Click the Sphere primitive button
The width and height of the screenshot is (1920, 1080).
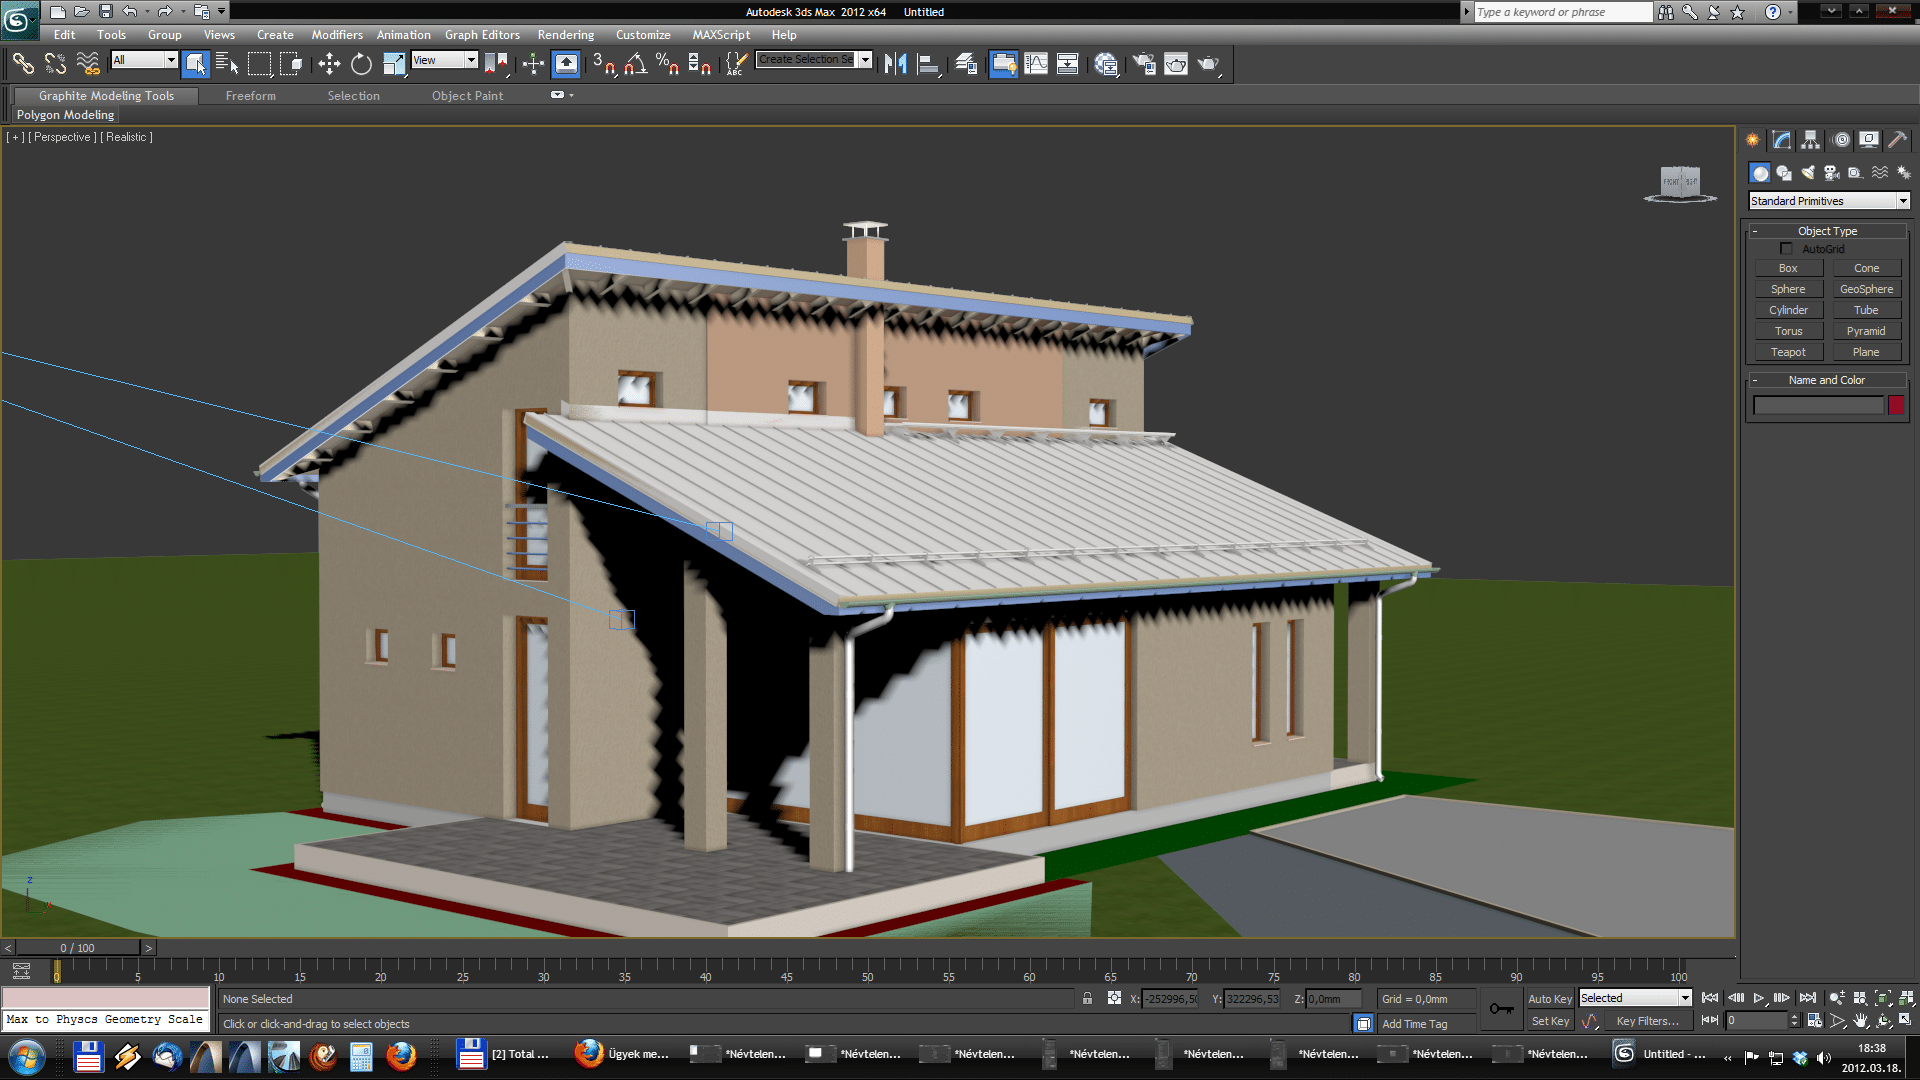[1788, 289]
